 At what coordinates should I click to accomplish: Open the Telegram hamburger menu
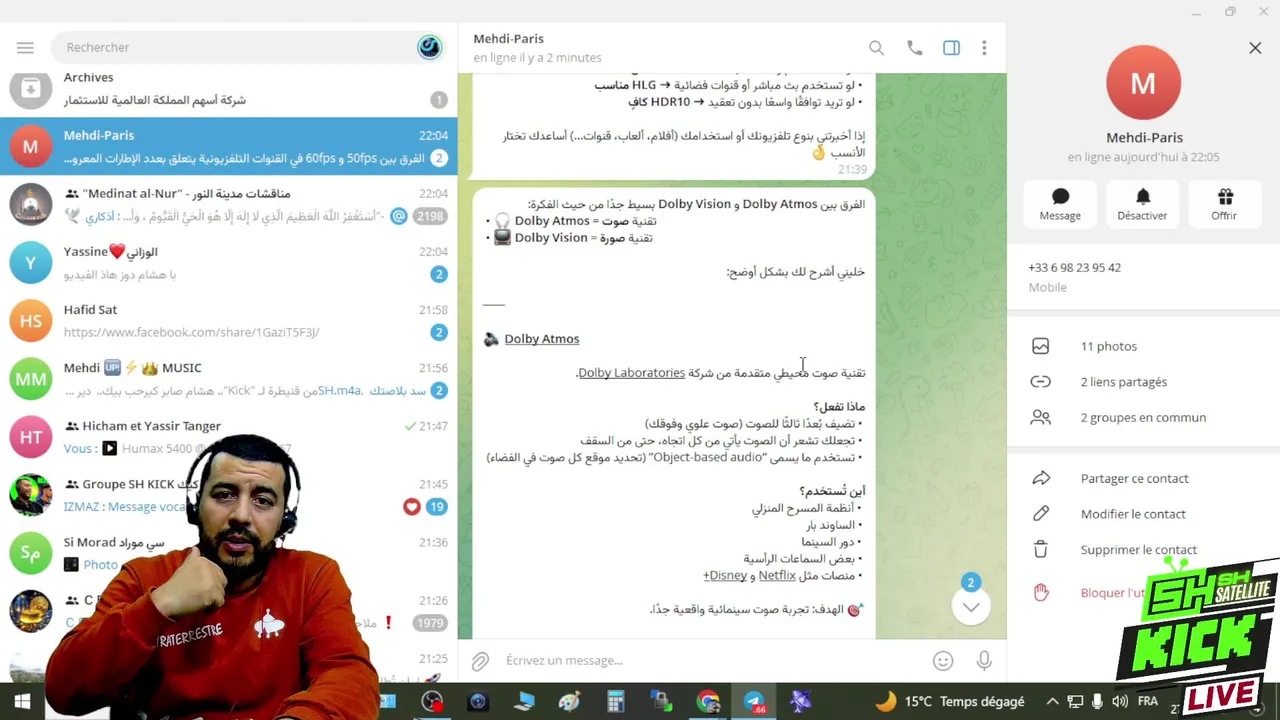tap(25, 47)
